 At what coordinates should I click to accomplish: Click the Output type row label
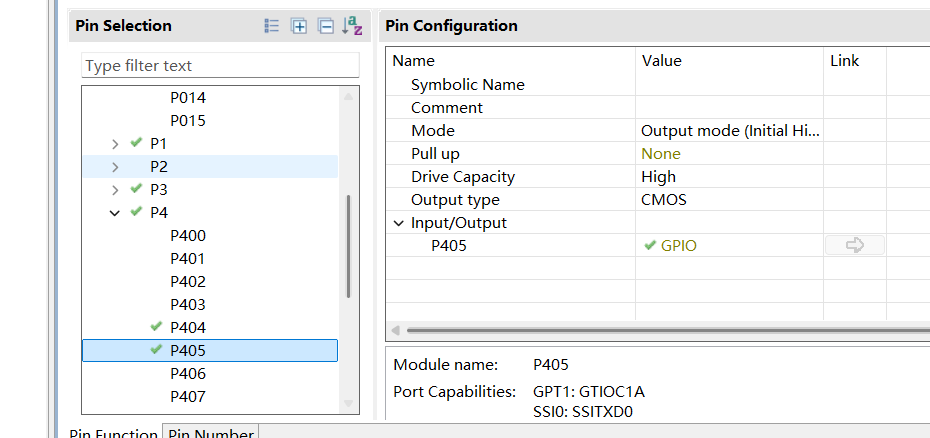(x=455, y=200)
